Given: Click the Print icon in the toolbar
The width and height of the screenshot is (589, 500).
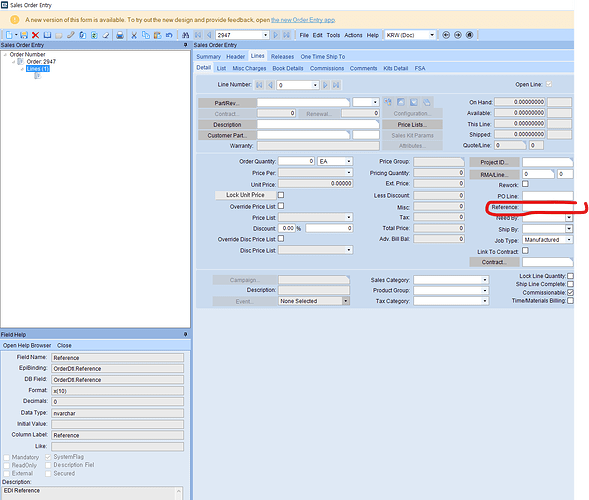Looking at the screenshot, I should pos(120,35).
